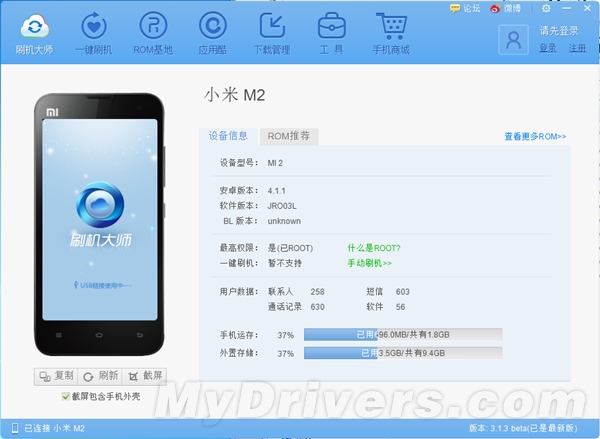The image size is (600, 439).
Task: Click Android version value 4.1.1
Action: 276,191
